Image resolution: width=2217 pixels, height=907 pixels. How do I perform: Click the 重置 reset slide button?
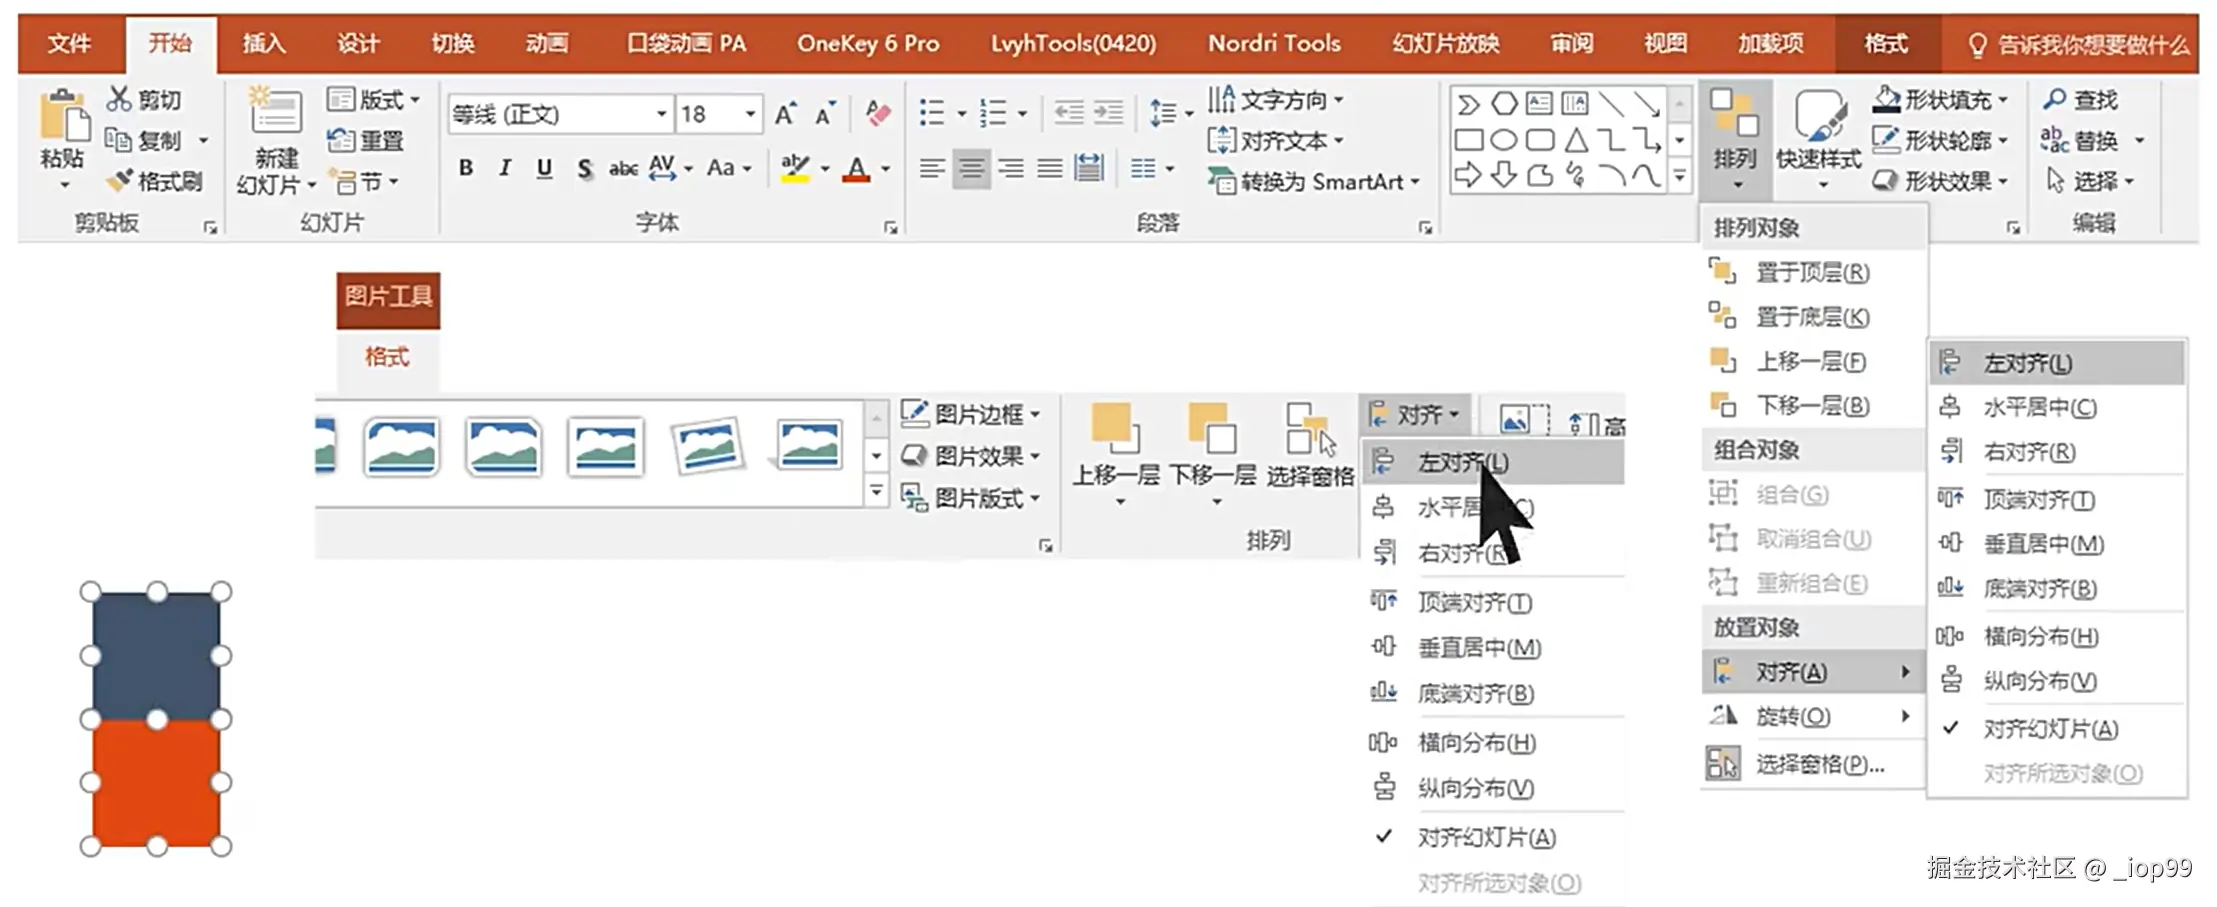point(365,140)
